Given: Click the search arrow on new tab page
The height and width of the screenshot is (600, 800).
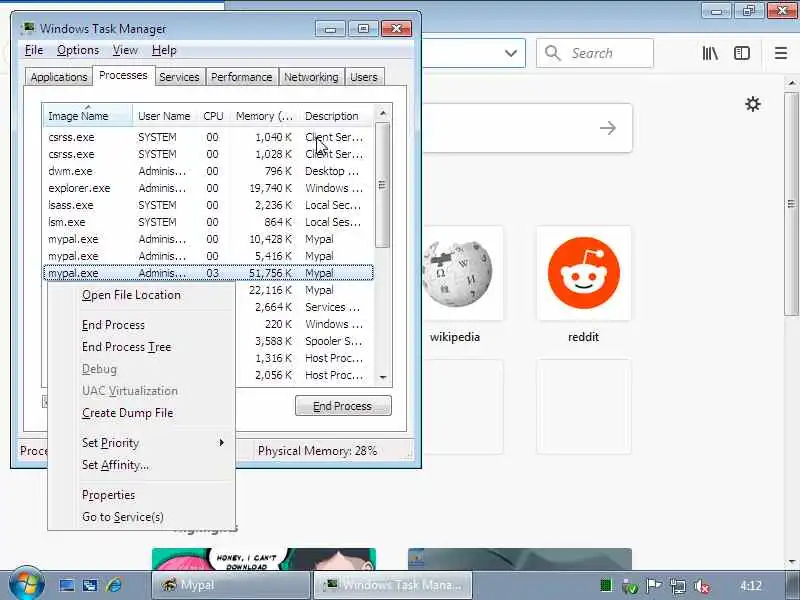Looking at the screenshot, I should click(607, 128).
